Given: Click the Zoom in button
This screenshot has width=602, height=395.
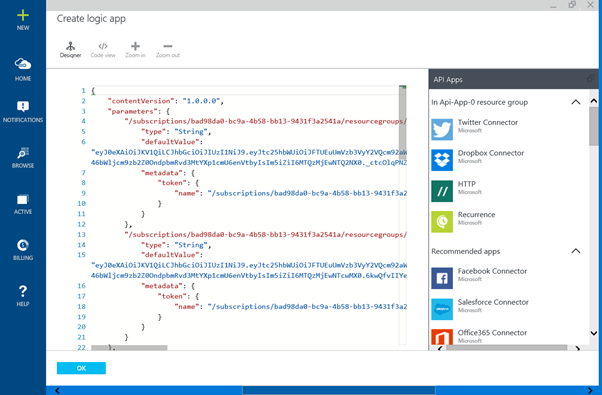Looking at the screenshot, I should coord(135,50).
